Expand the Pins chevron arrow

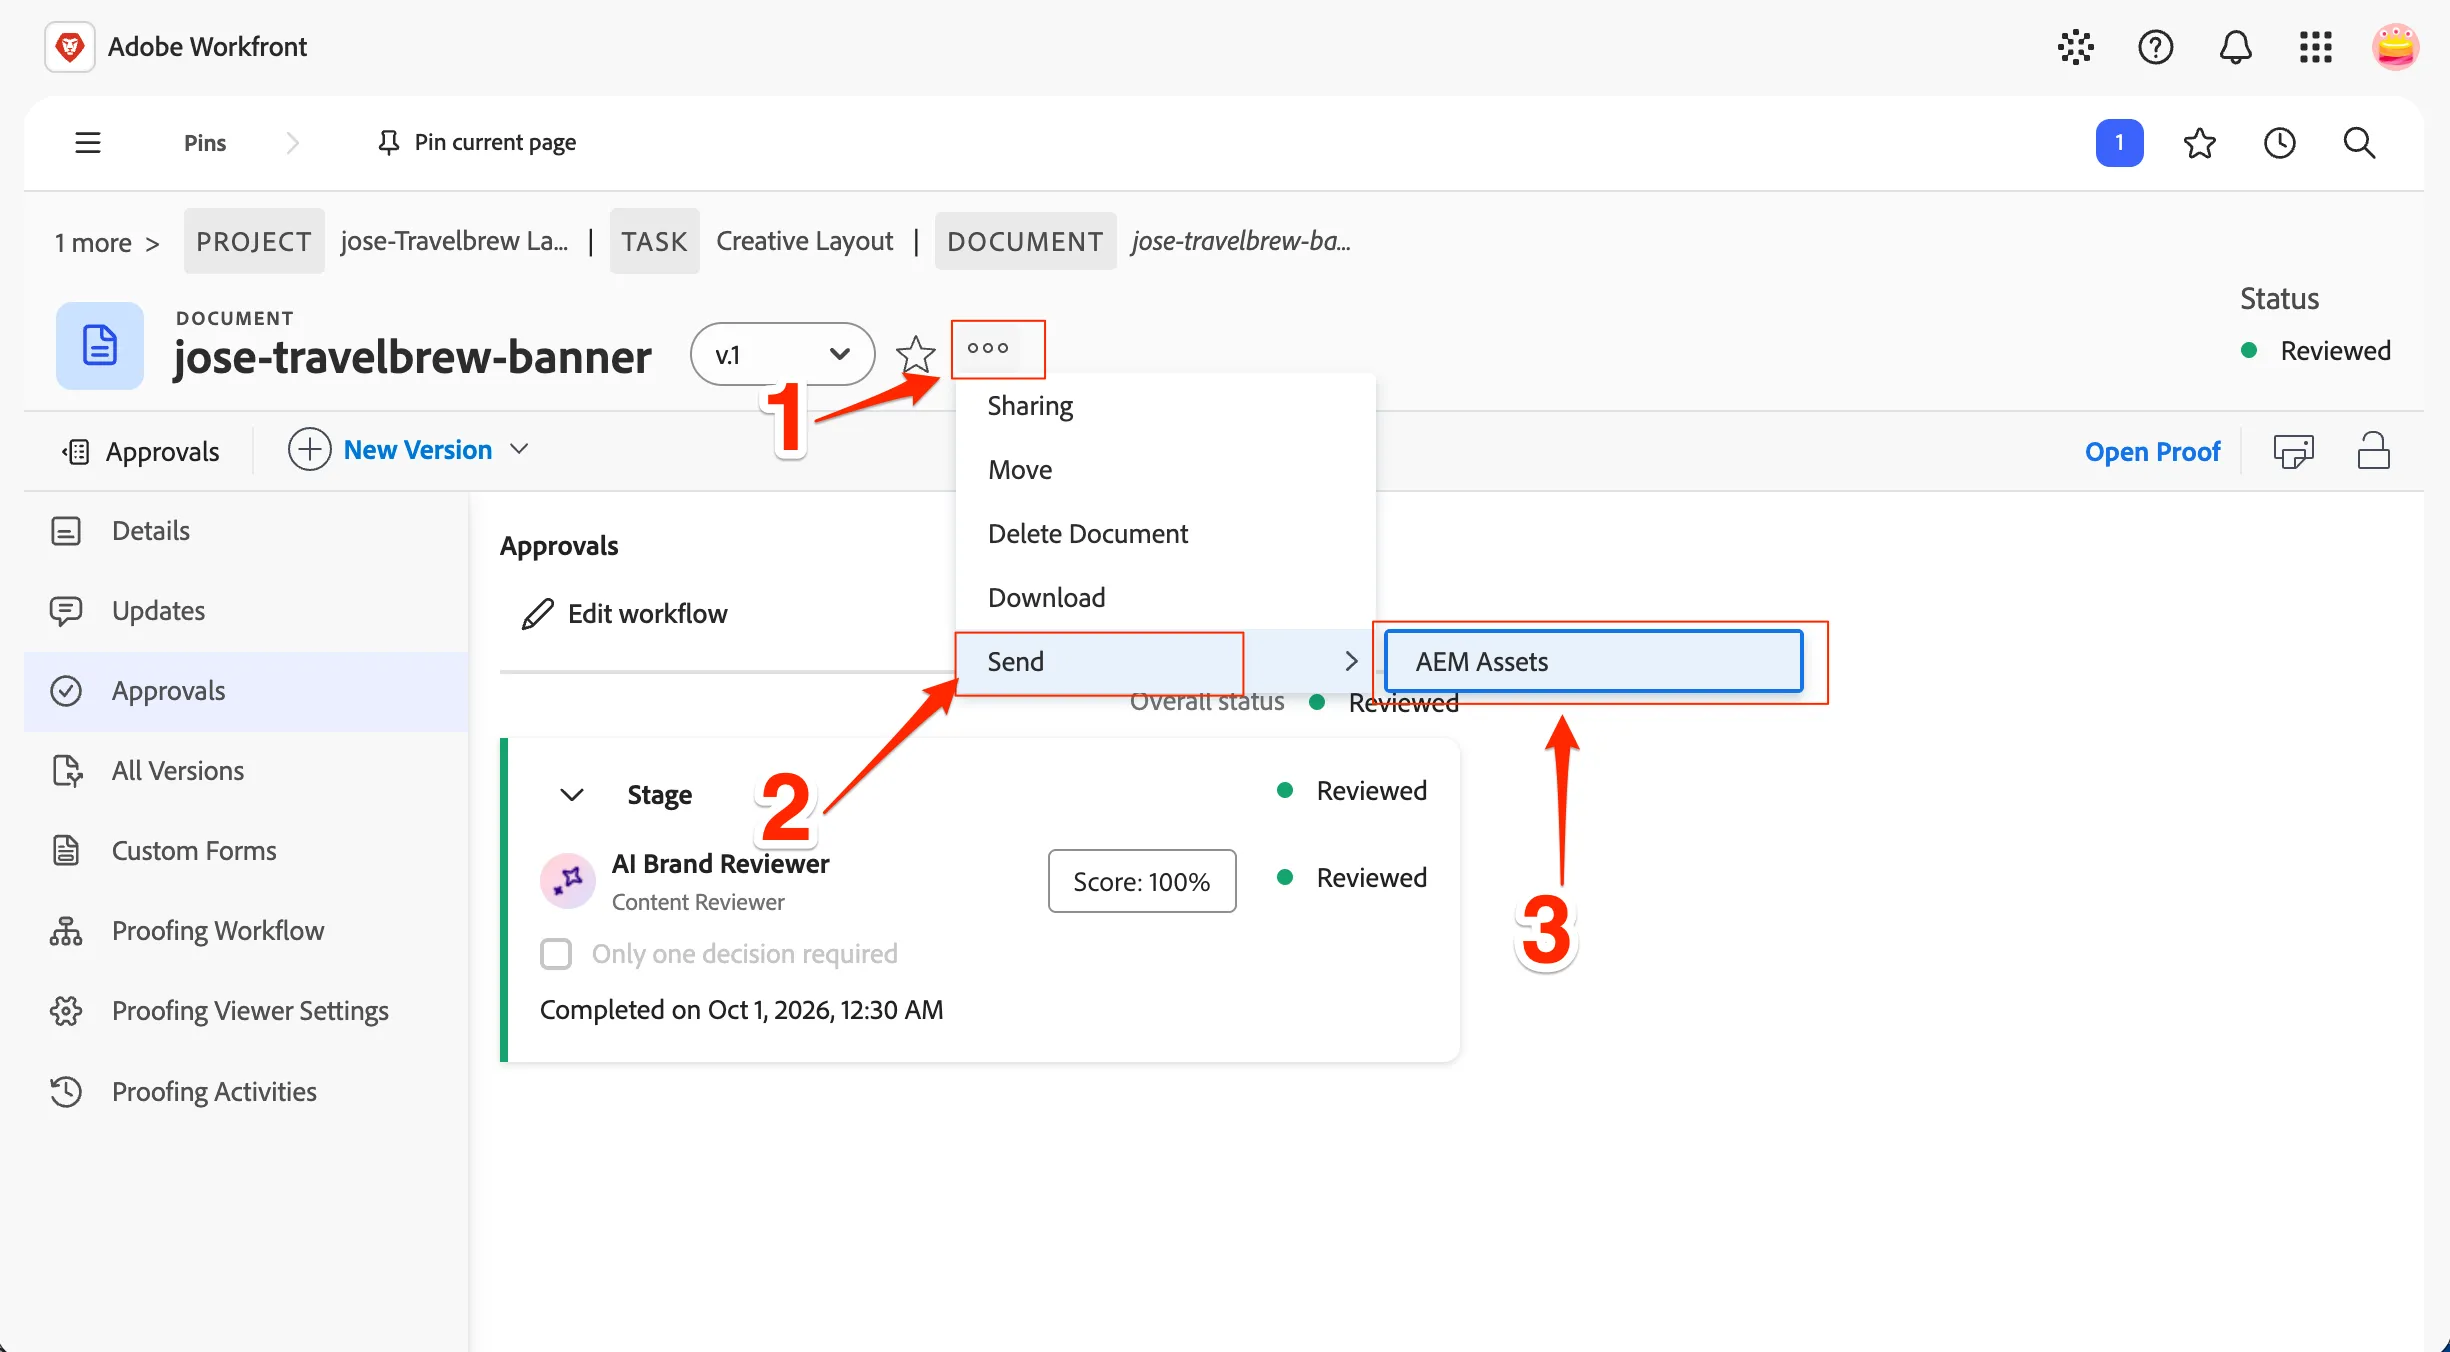click(292, 143)
